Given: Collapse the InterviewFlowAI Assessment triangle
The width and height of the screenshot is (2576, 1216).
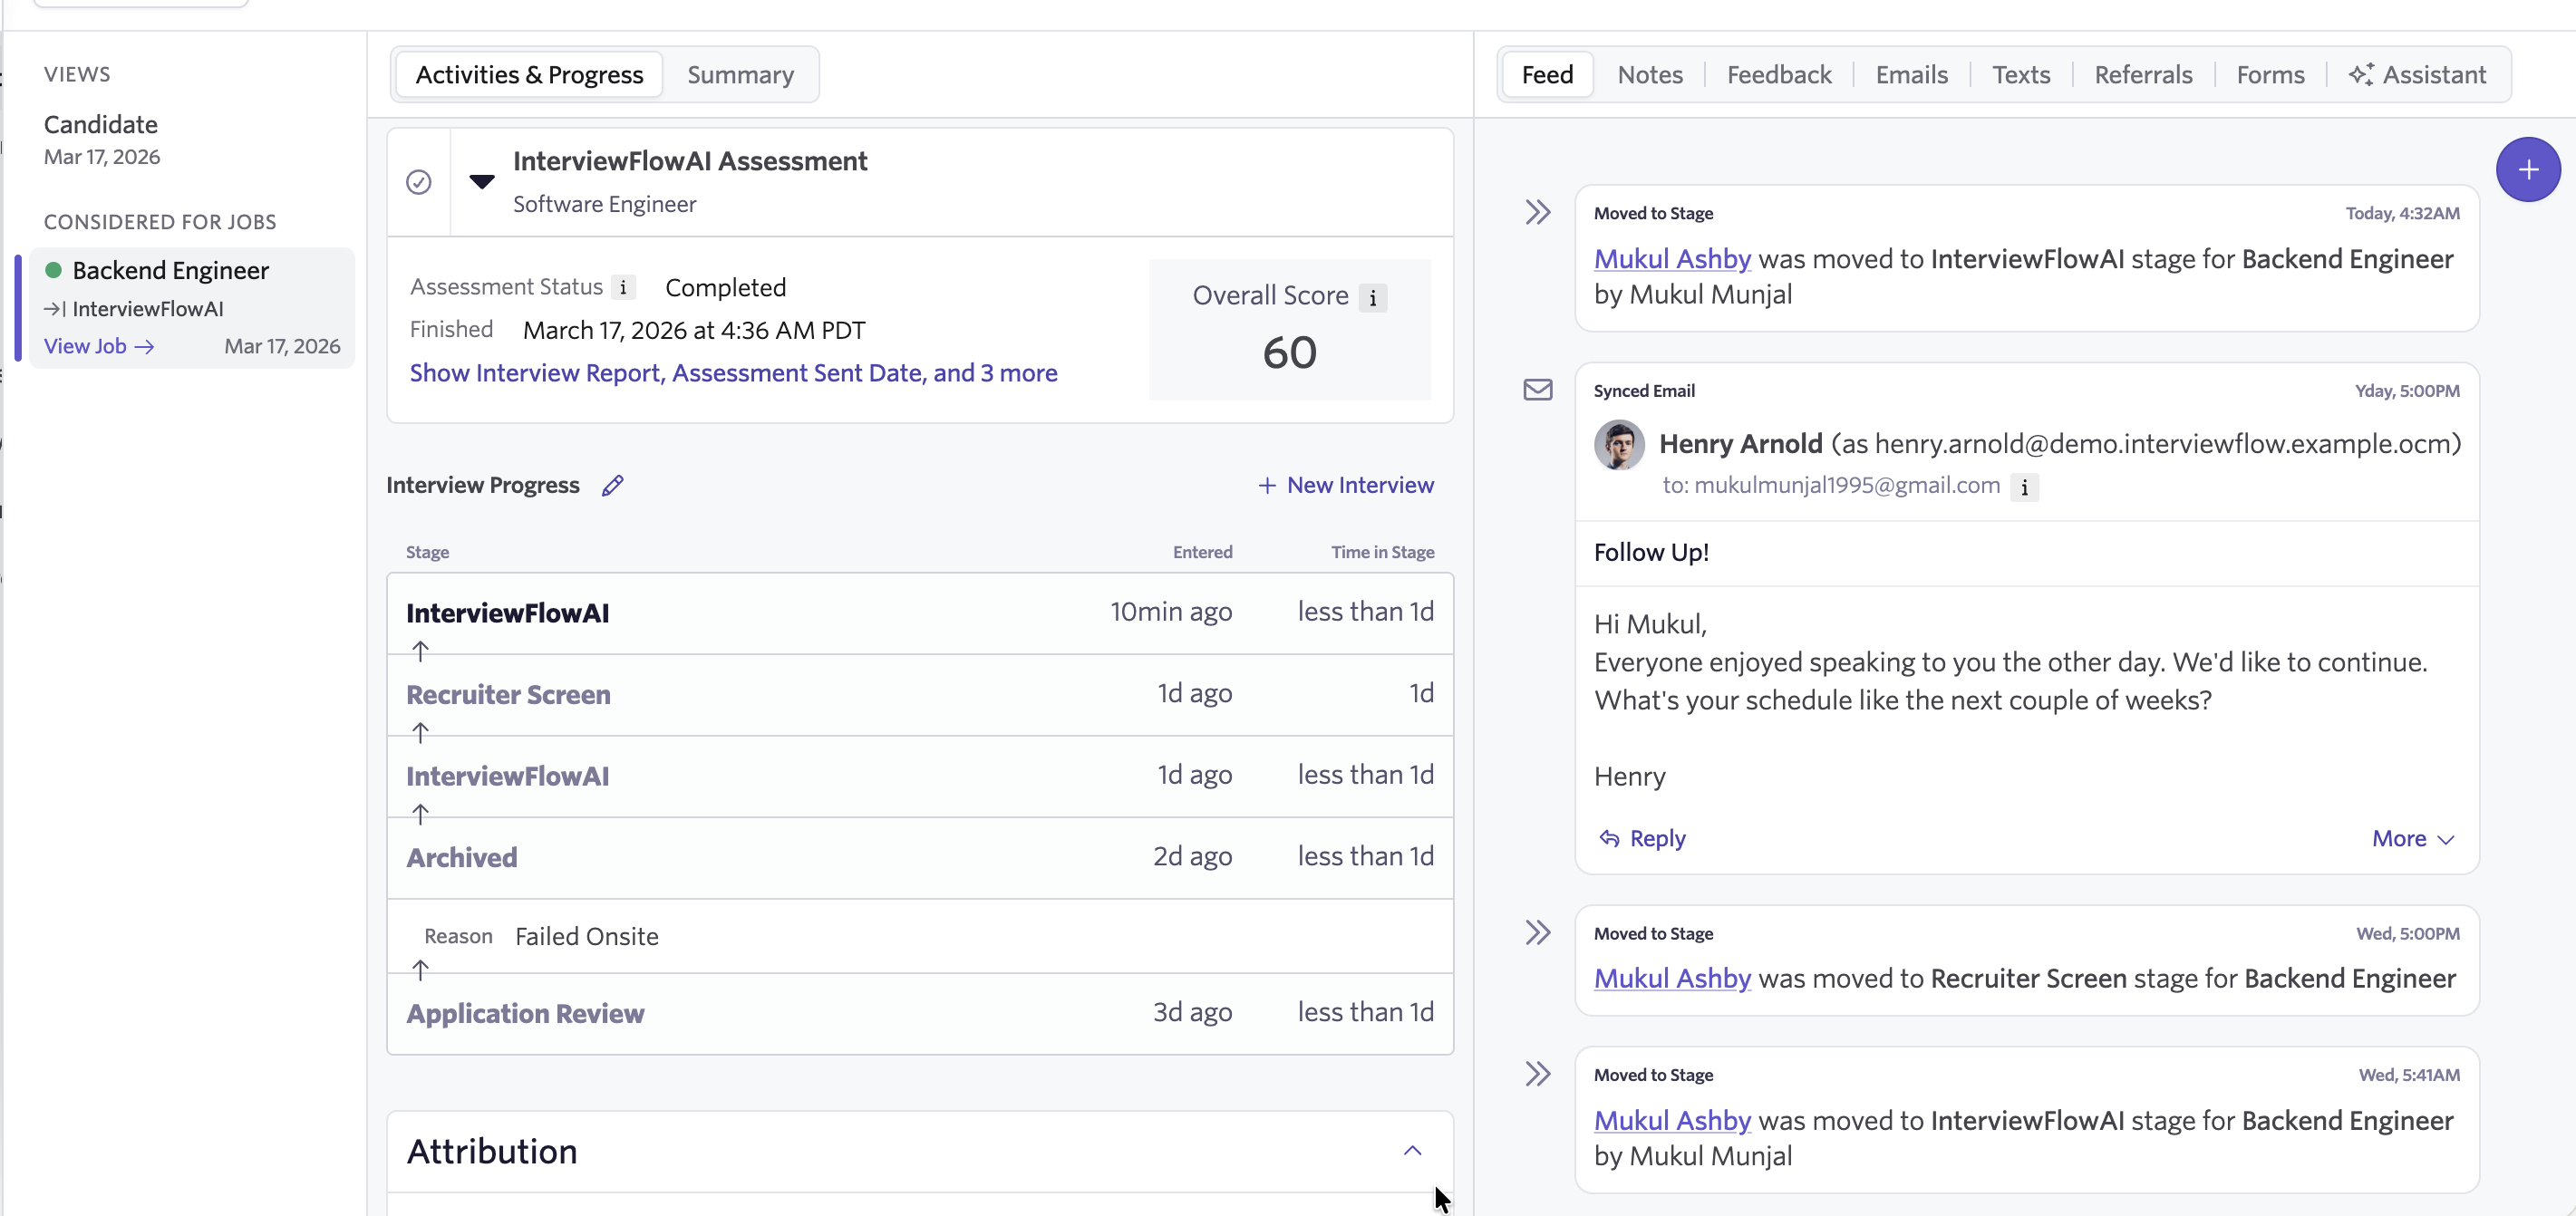Looking at the screenshot, I should pyautogui.click(x=482, y=182).
